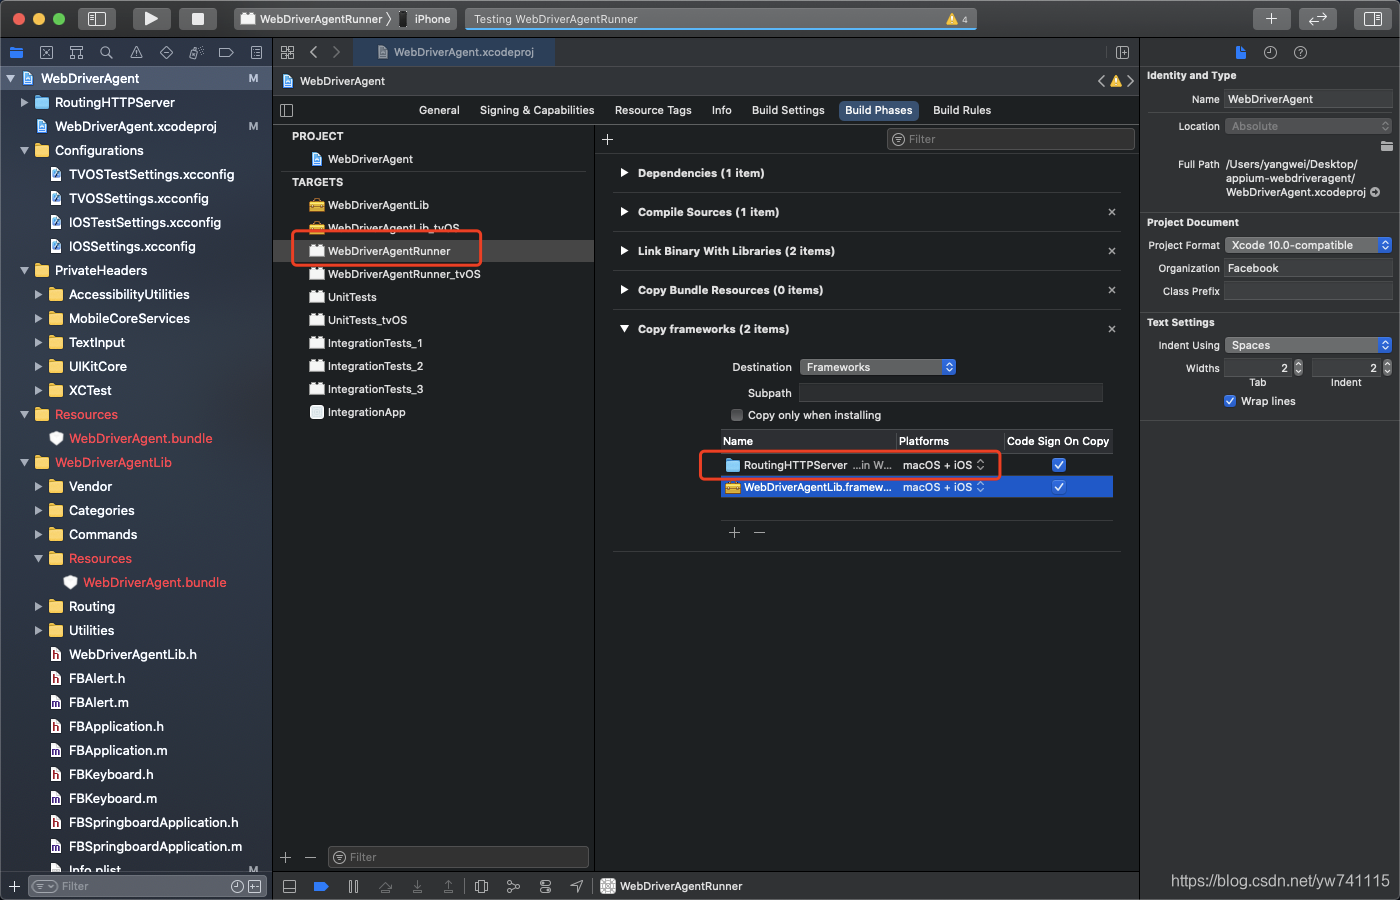1400x900 pixels.
Task: Switch to the Build Rules tab
Action: [x=962, y=110]
